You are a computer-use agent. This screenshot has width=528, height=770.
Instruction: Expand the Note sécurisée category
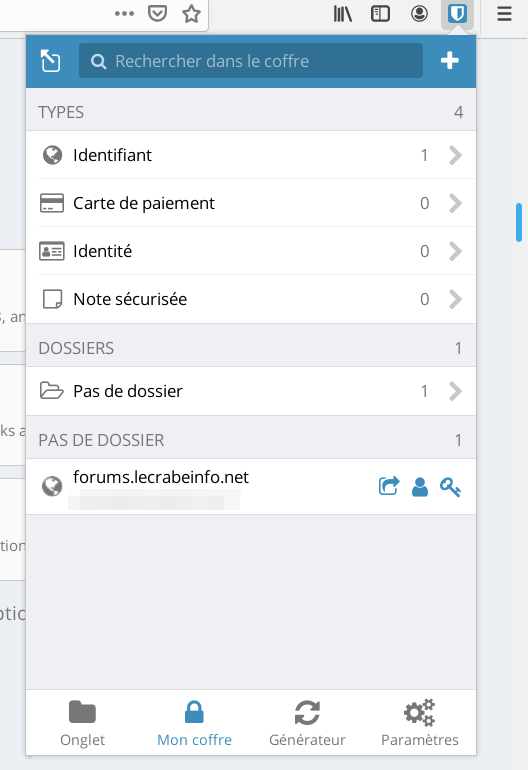click(251, 299)
